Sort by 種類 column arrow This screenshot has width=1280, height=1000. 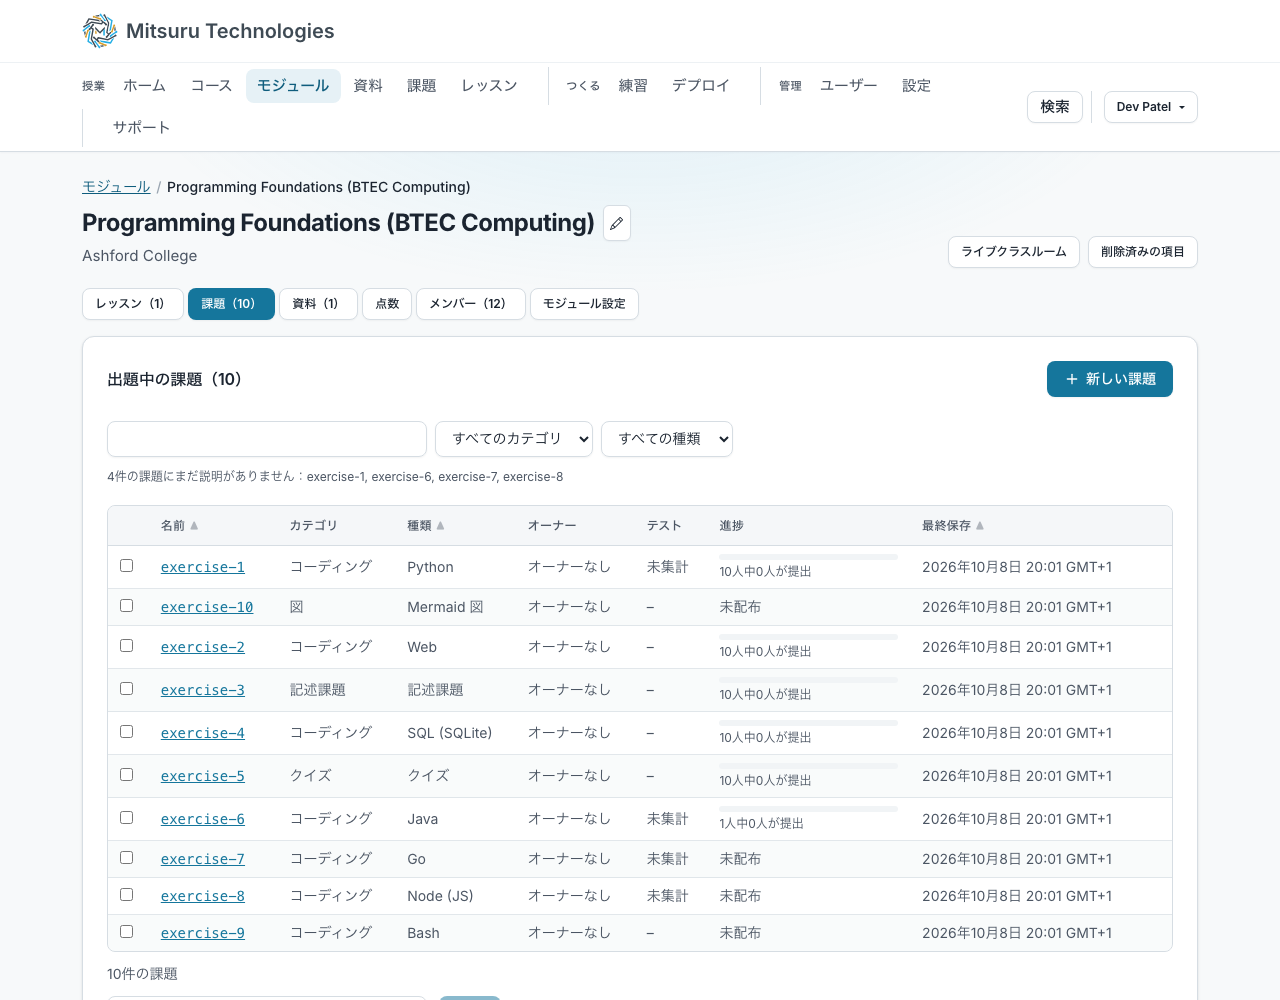(440, 526)
